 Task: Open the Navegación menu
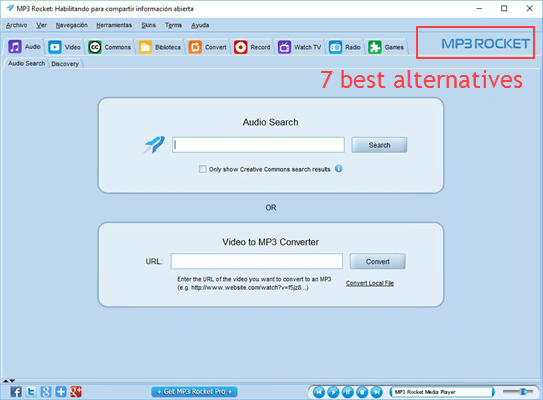click(72, 25)
